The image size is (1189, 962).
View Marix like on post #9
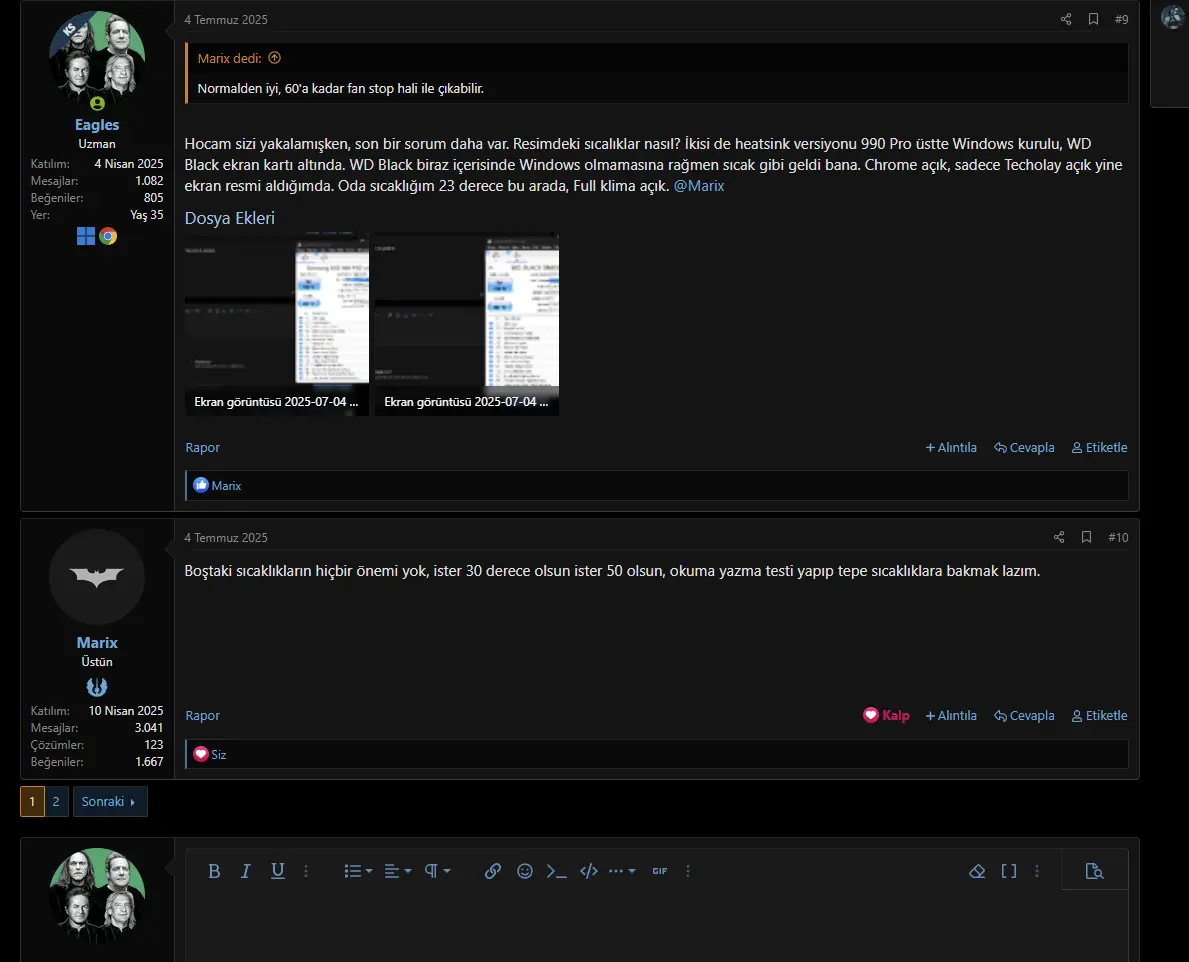(x=226, y=485)
